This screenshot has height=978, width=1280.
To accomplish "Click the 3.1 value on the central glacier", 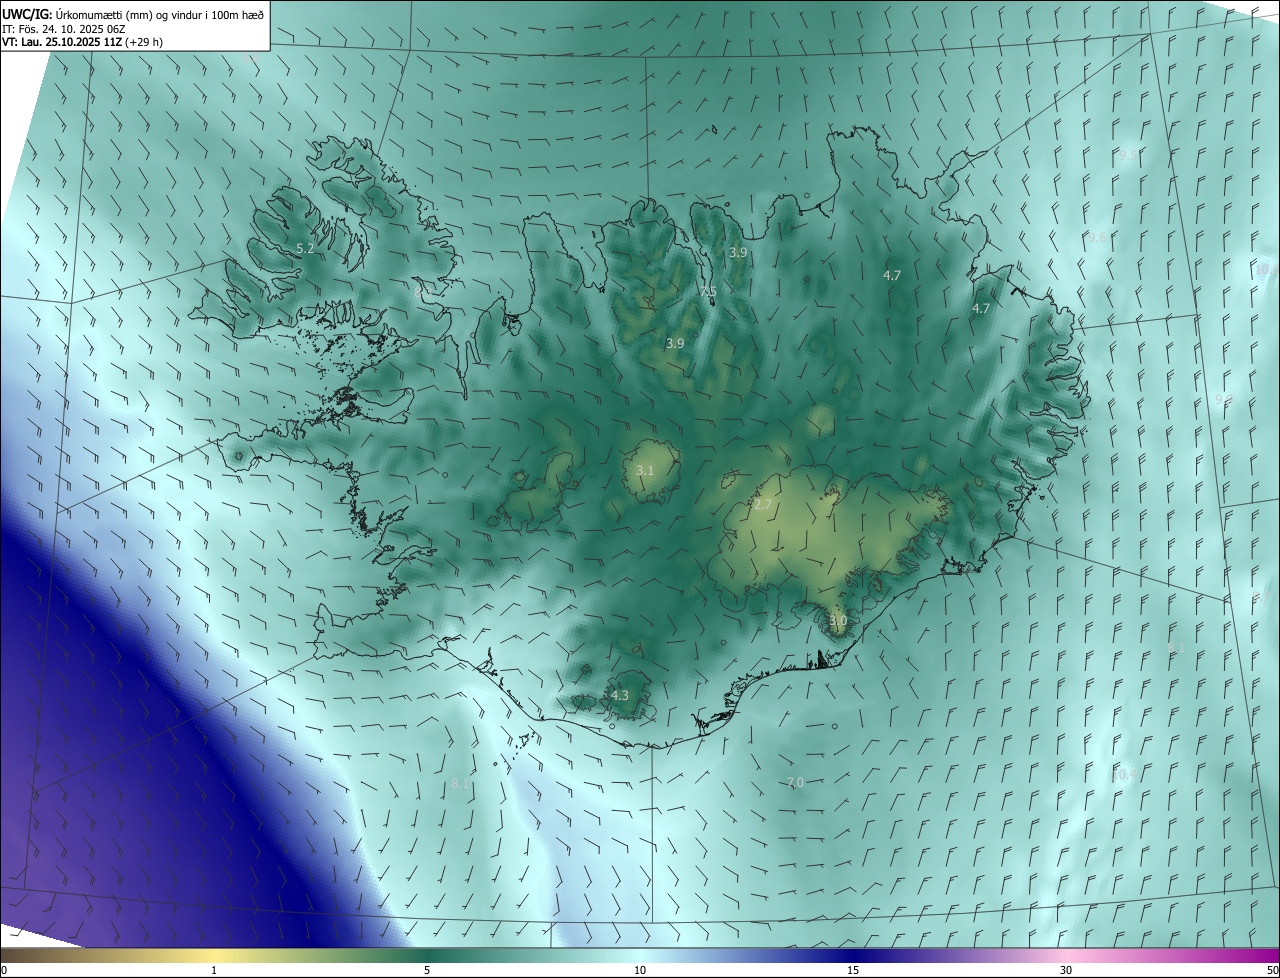I will tap(645, 470).
